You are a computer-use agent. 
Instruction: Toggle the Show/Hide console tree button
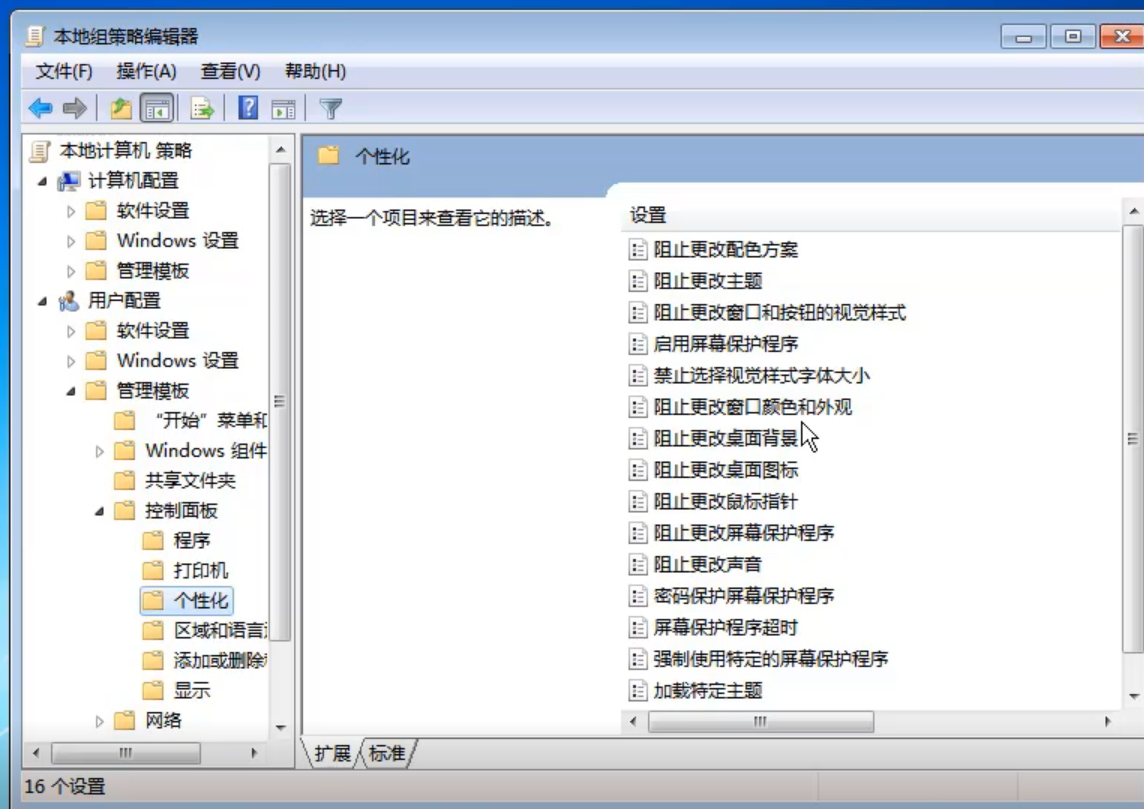pyautogui.click(x=156, y=108)
